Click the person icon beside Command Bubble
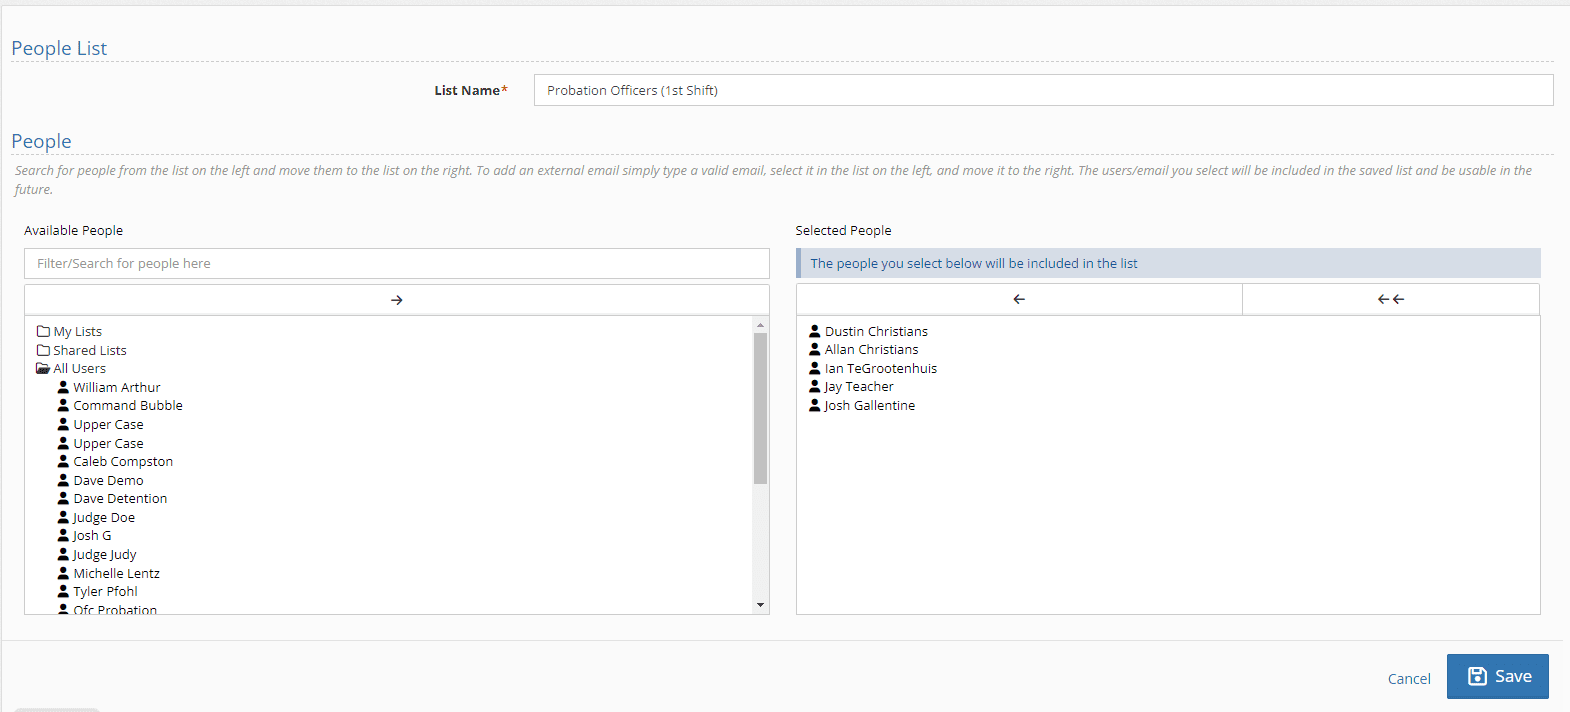 tap(63, 405)
